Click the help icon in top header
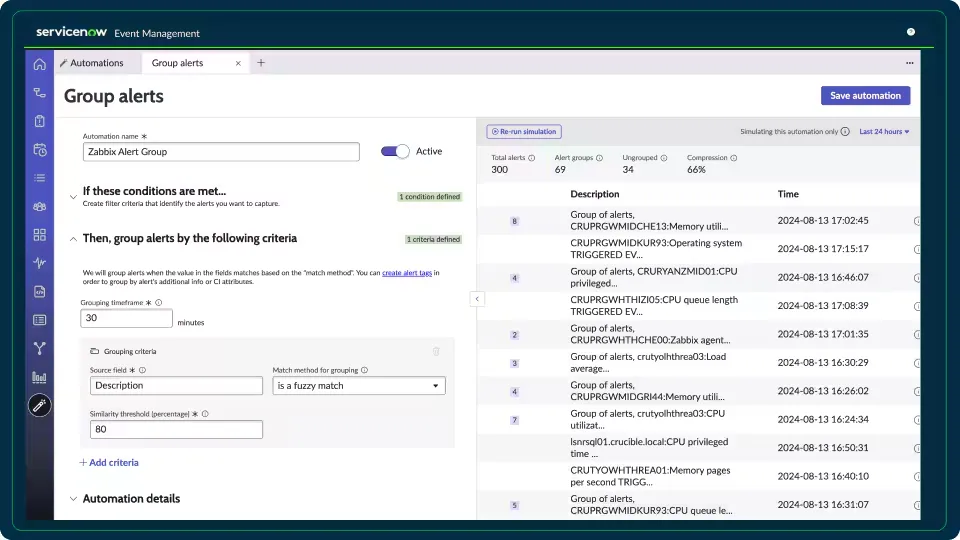Viewport: 960px width, 540px height. [910, 32]
